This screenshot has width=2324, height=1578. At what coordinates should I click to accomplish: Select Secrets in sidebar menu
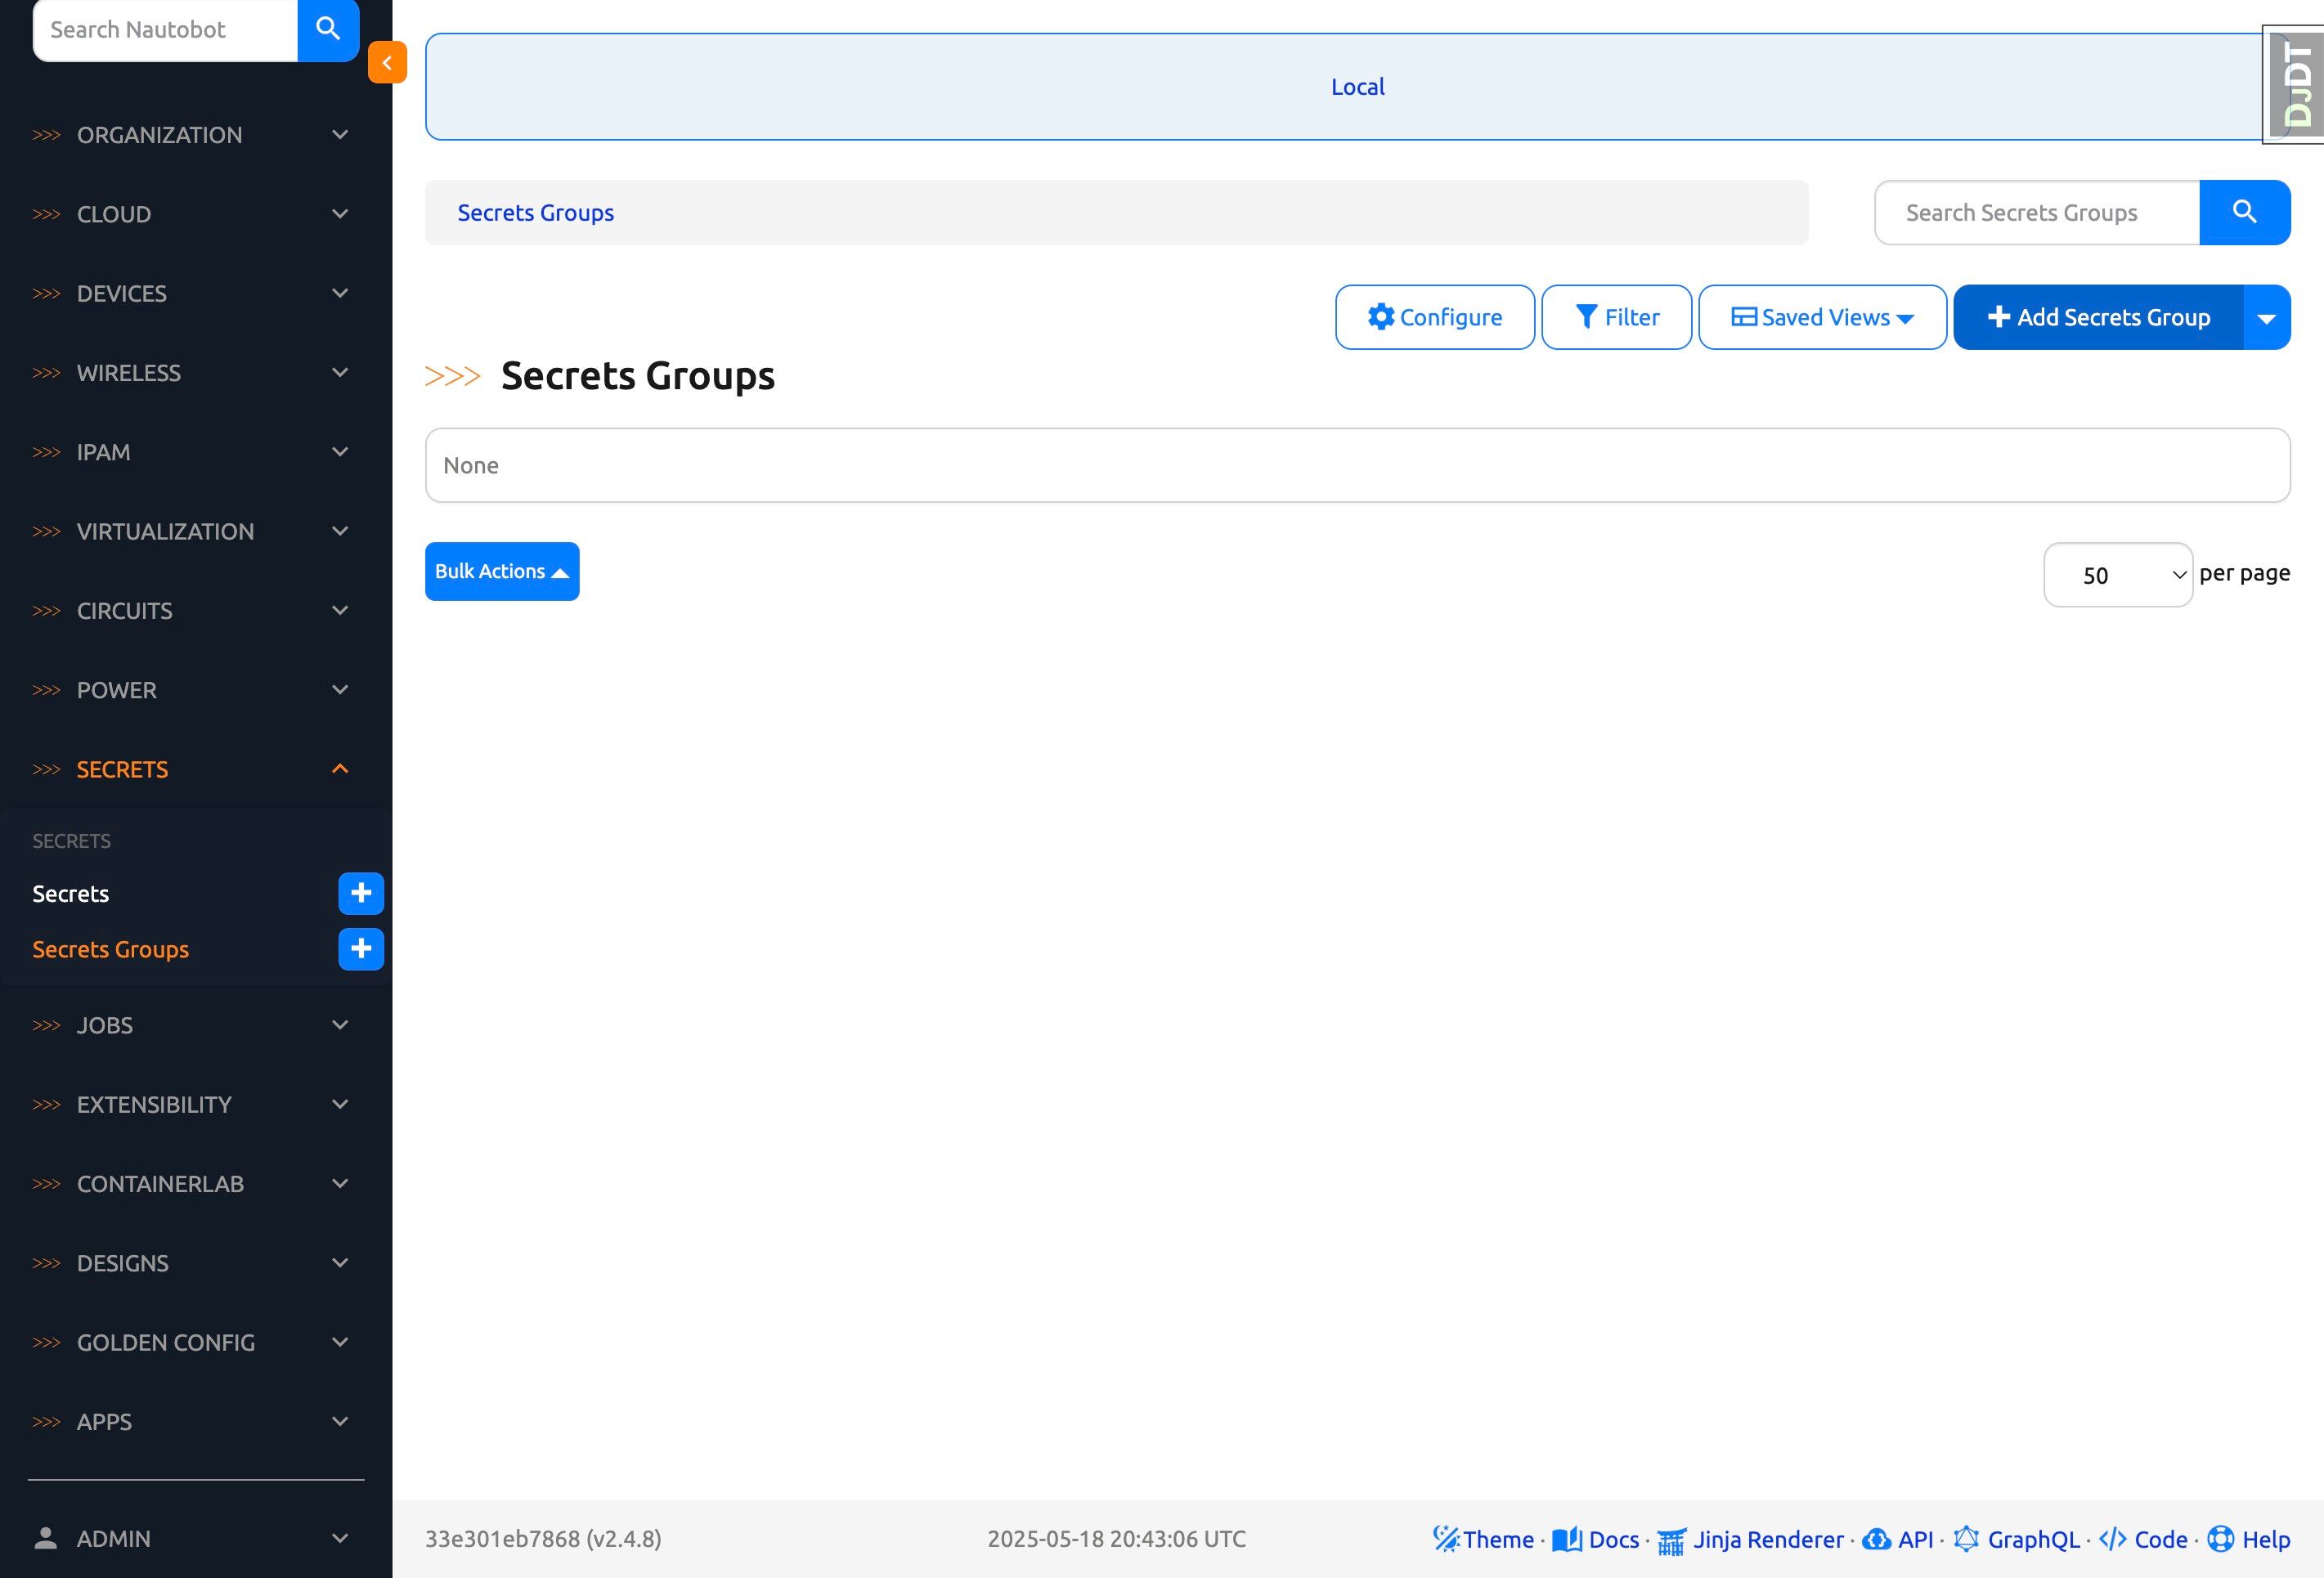tap(71, 893)
